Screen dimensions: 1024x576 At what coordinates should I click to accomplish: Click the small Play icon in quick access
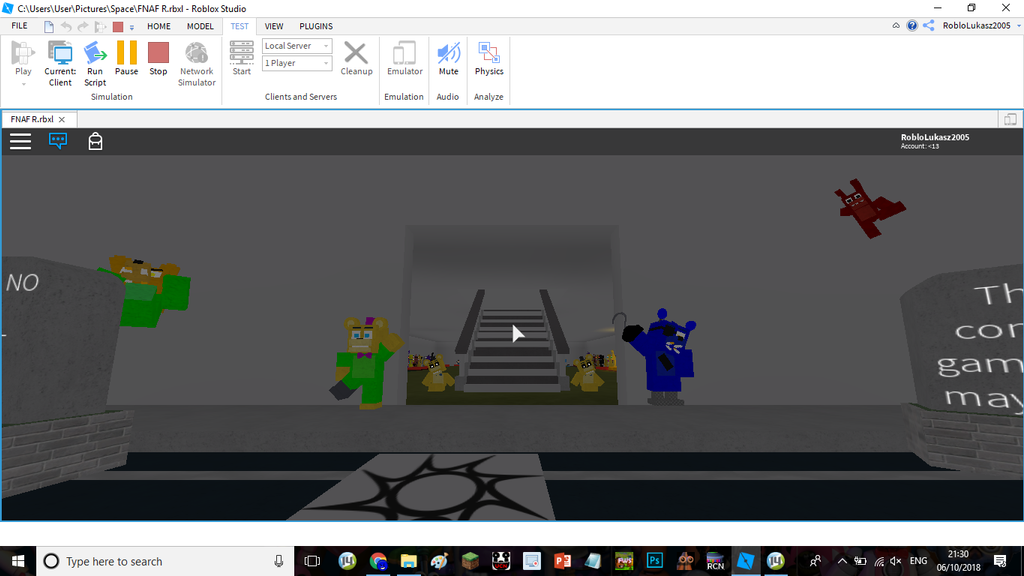[x=100, y=27]
